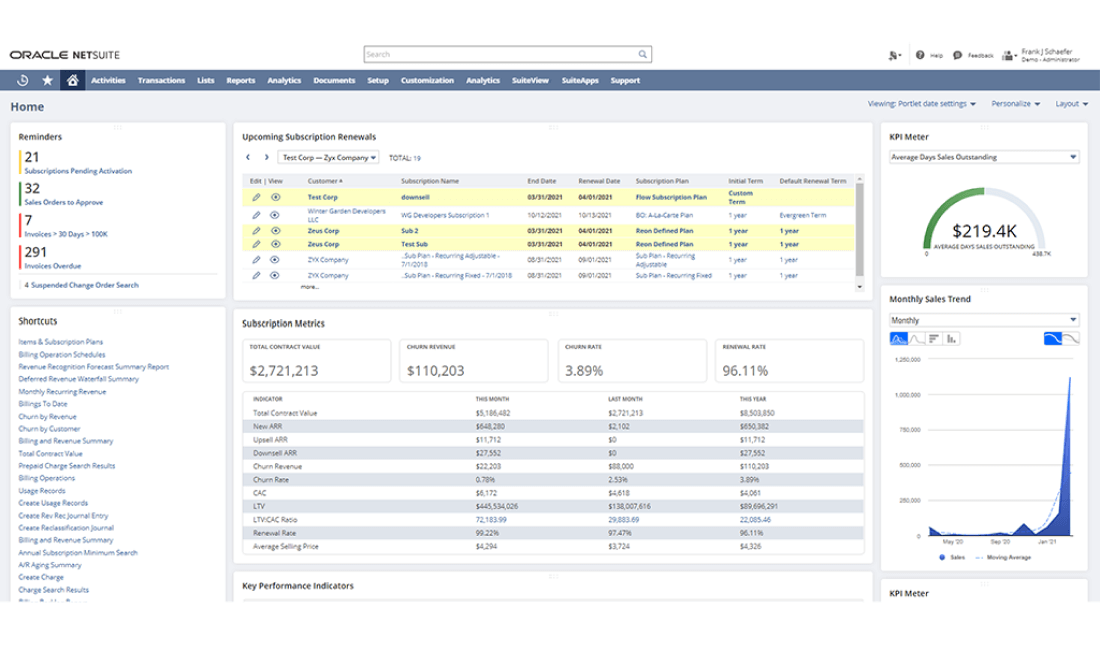
Task: Click the renewals table vertical scrollbar
Action: pyautogui.click(x=858, y=230)
